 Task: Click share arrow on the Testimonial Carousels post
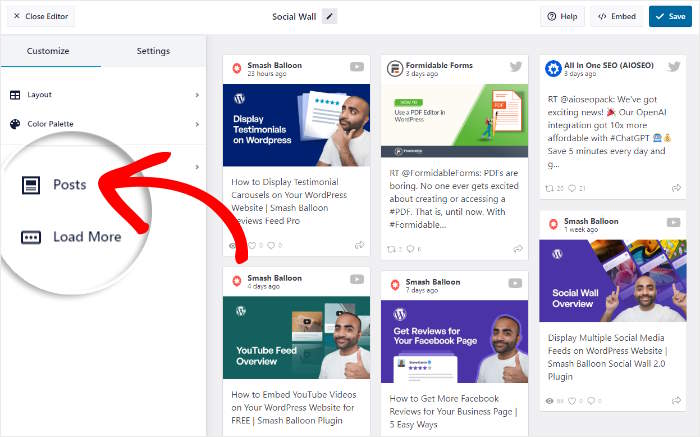point(359,245)
